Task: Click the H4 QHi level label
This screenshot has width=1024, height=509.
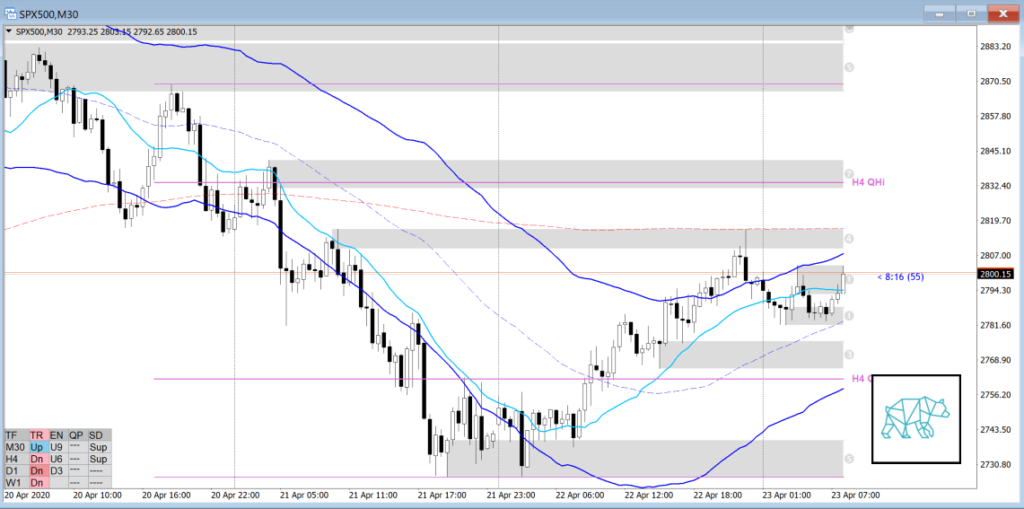Action: pos(868,182)
